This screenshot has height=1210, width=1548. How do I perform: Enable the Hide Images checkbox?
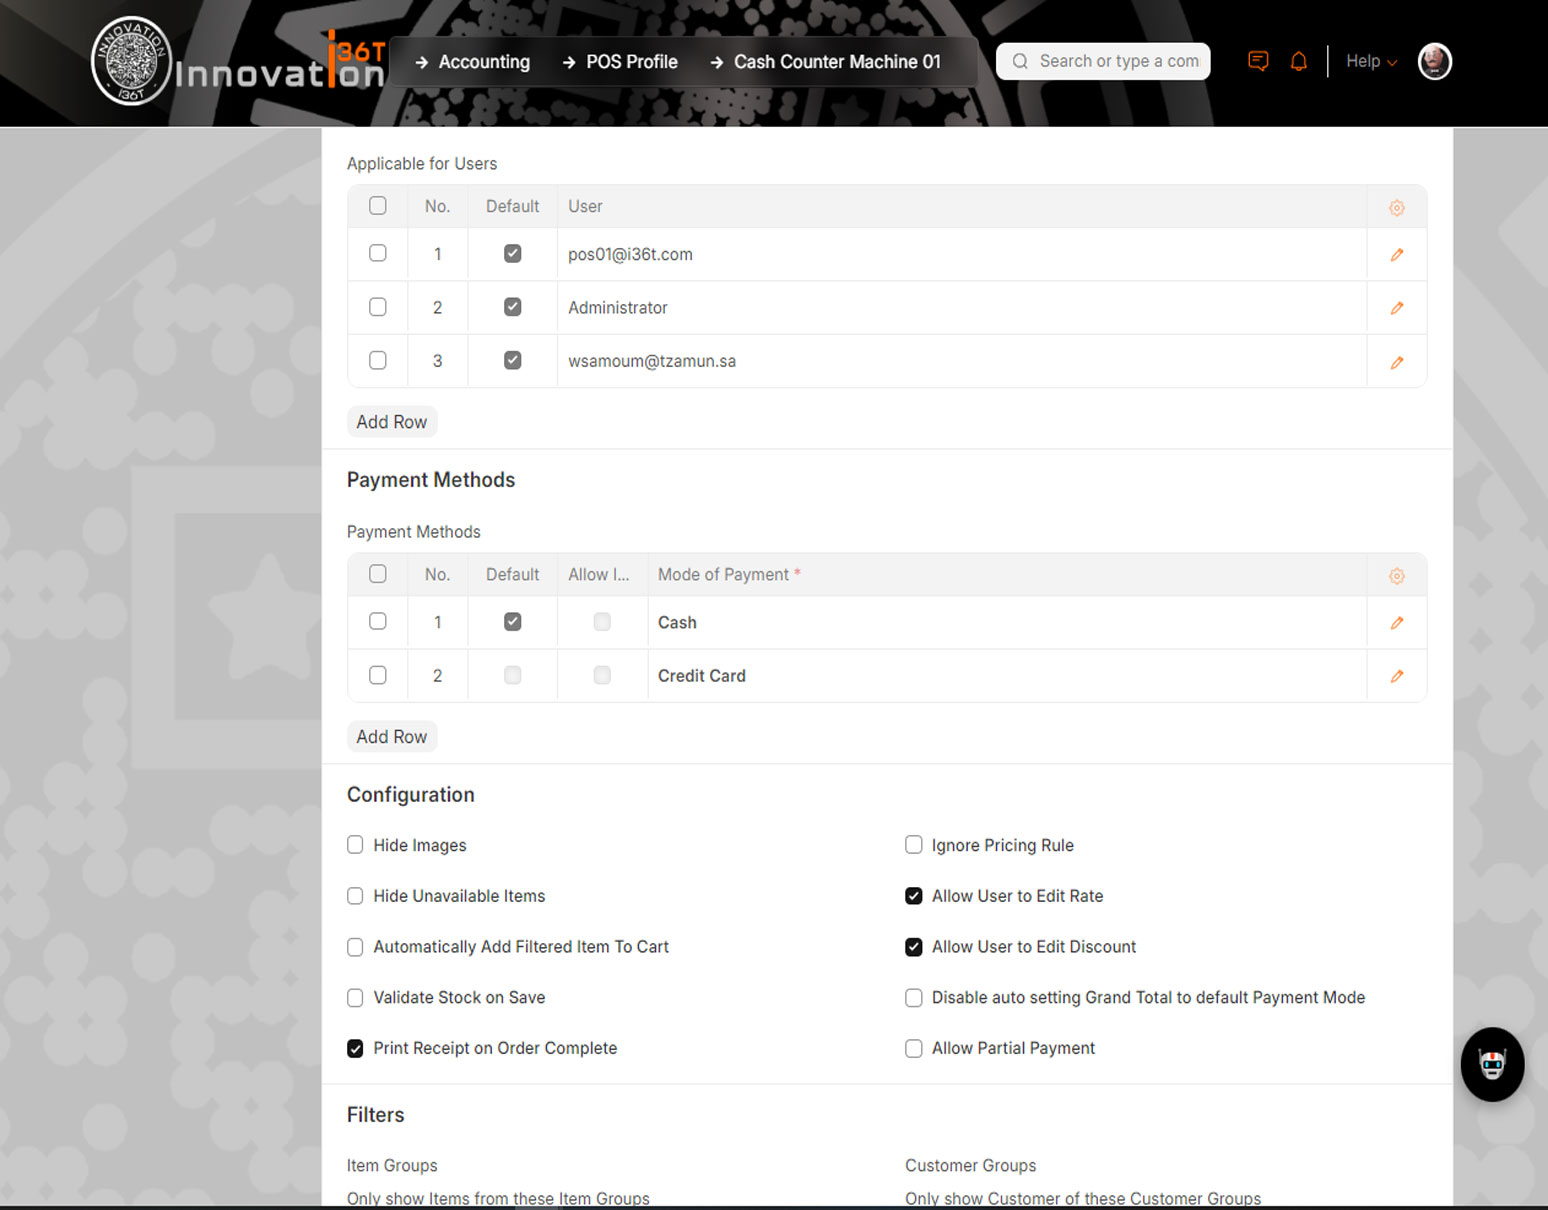[355, 845]
